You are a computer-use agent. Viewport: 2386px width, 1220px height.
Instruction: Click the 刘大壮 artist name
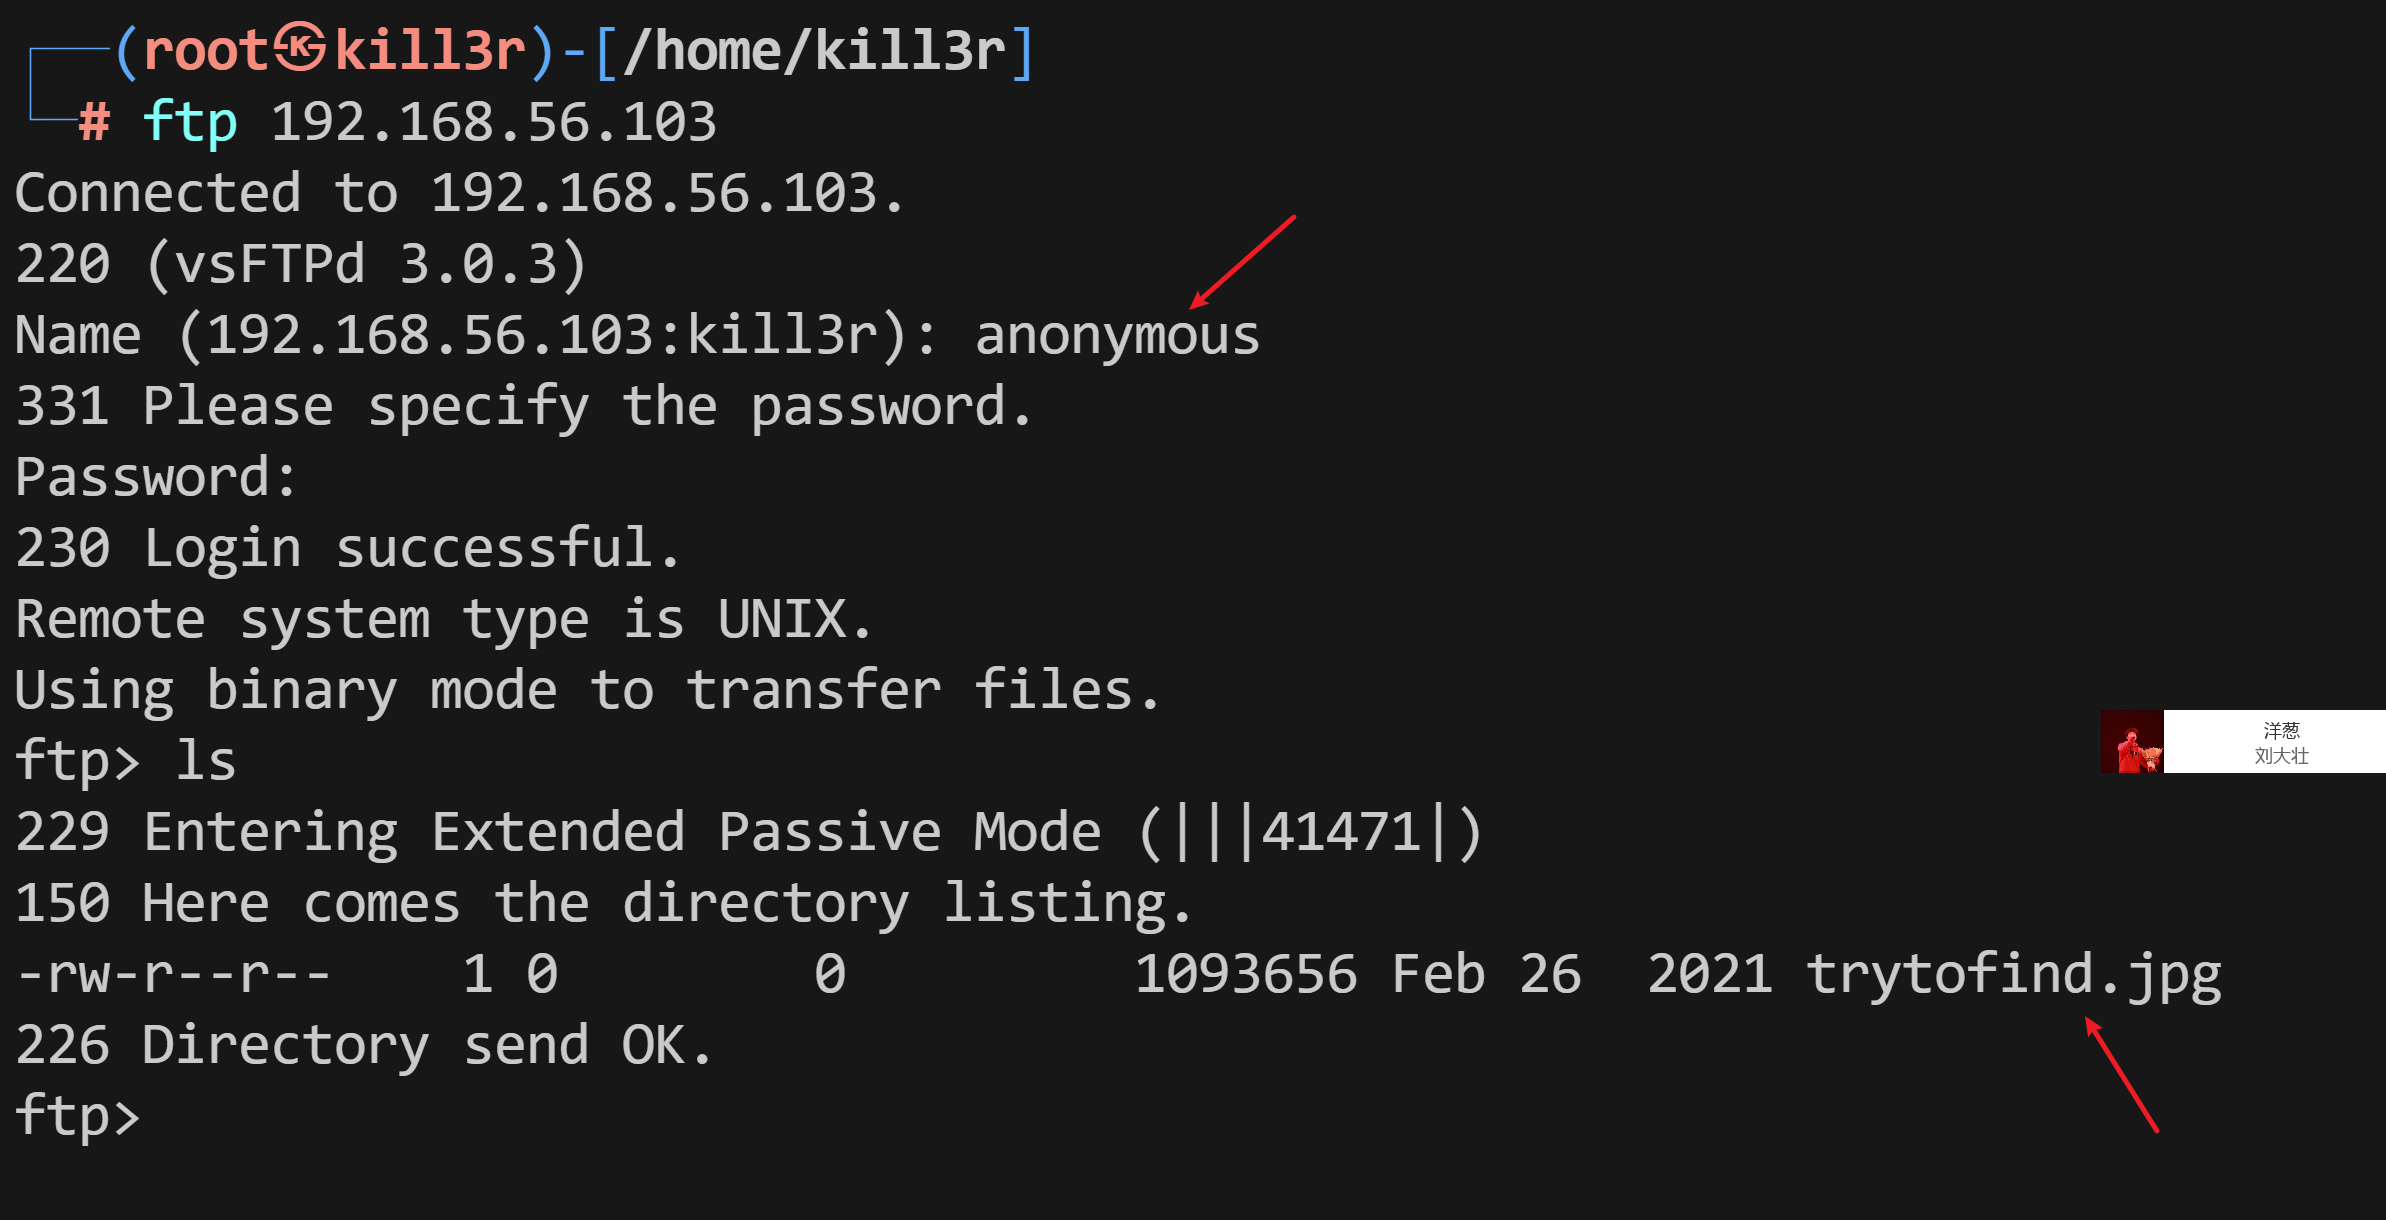pyautogui.click(x=2281, y=756)
